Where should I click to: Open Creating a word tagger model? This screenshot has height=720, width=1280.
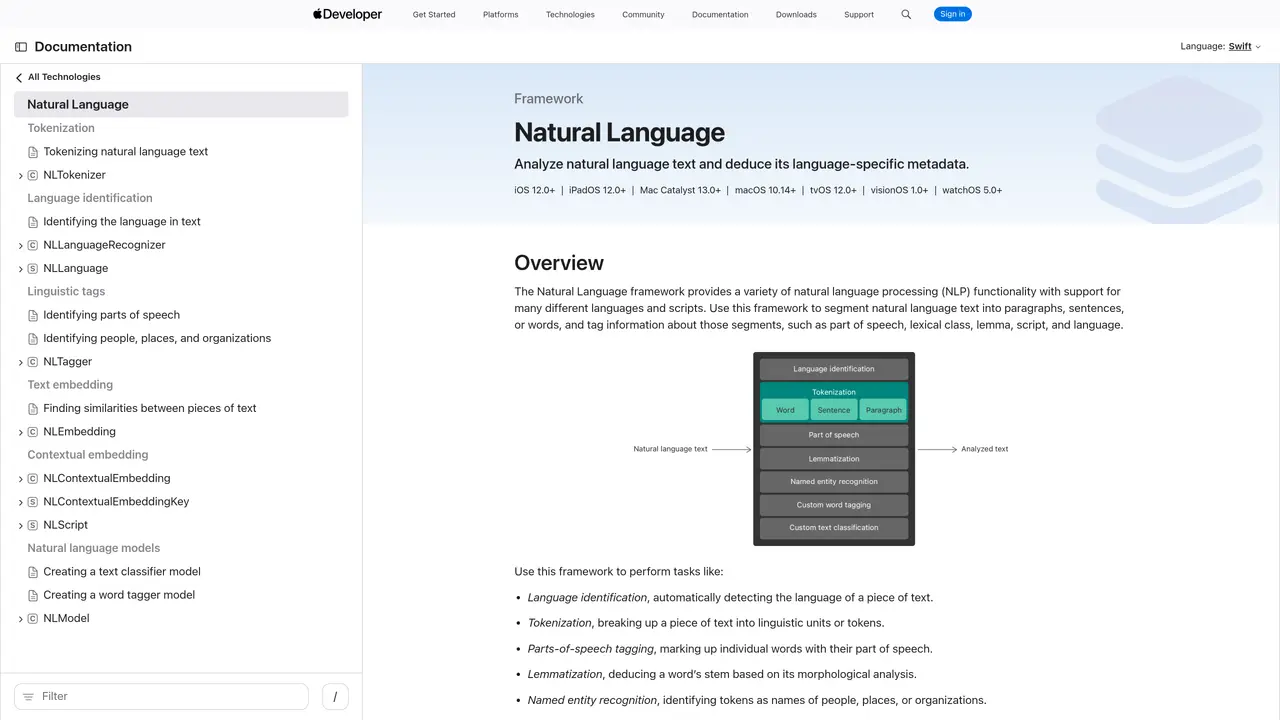pyautogui.click(x=119, y=595)
